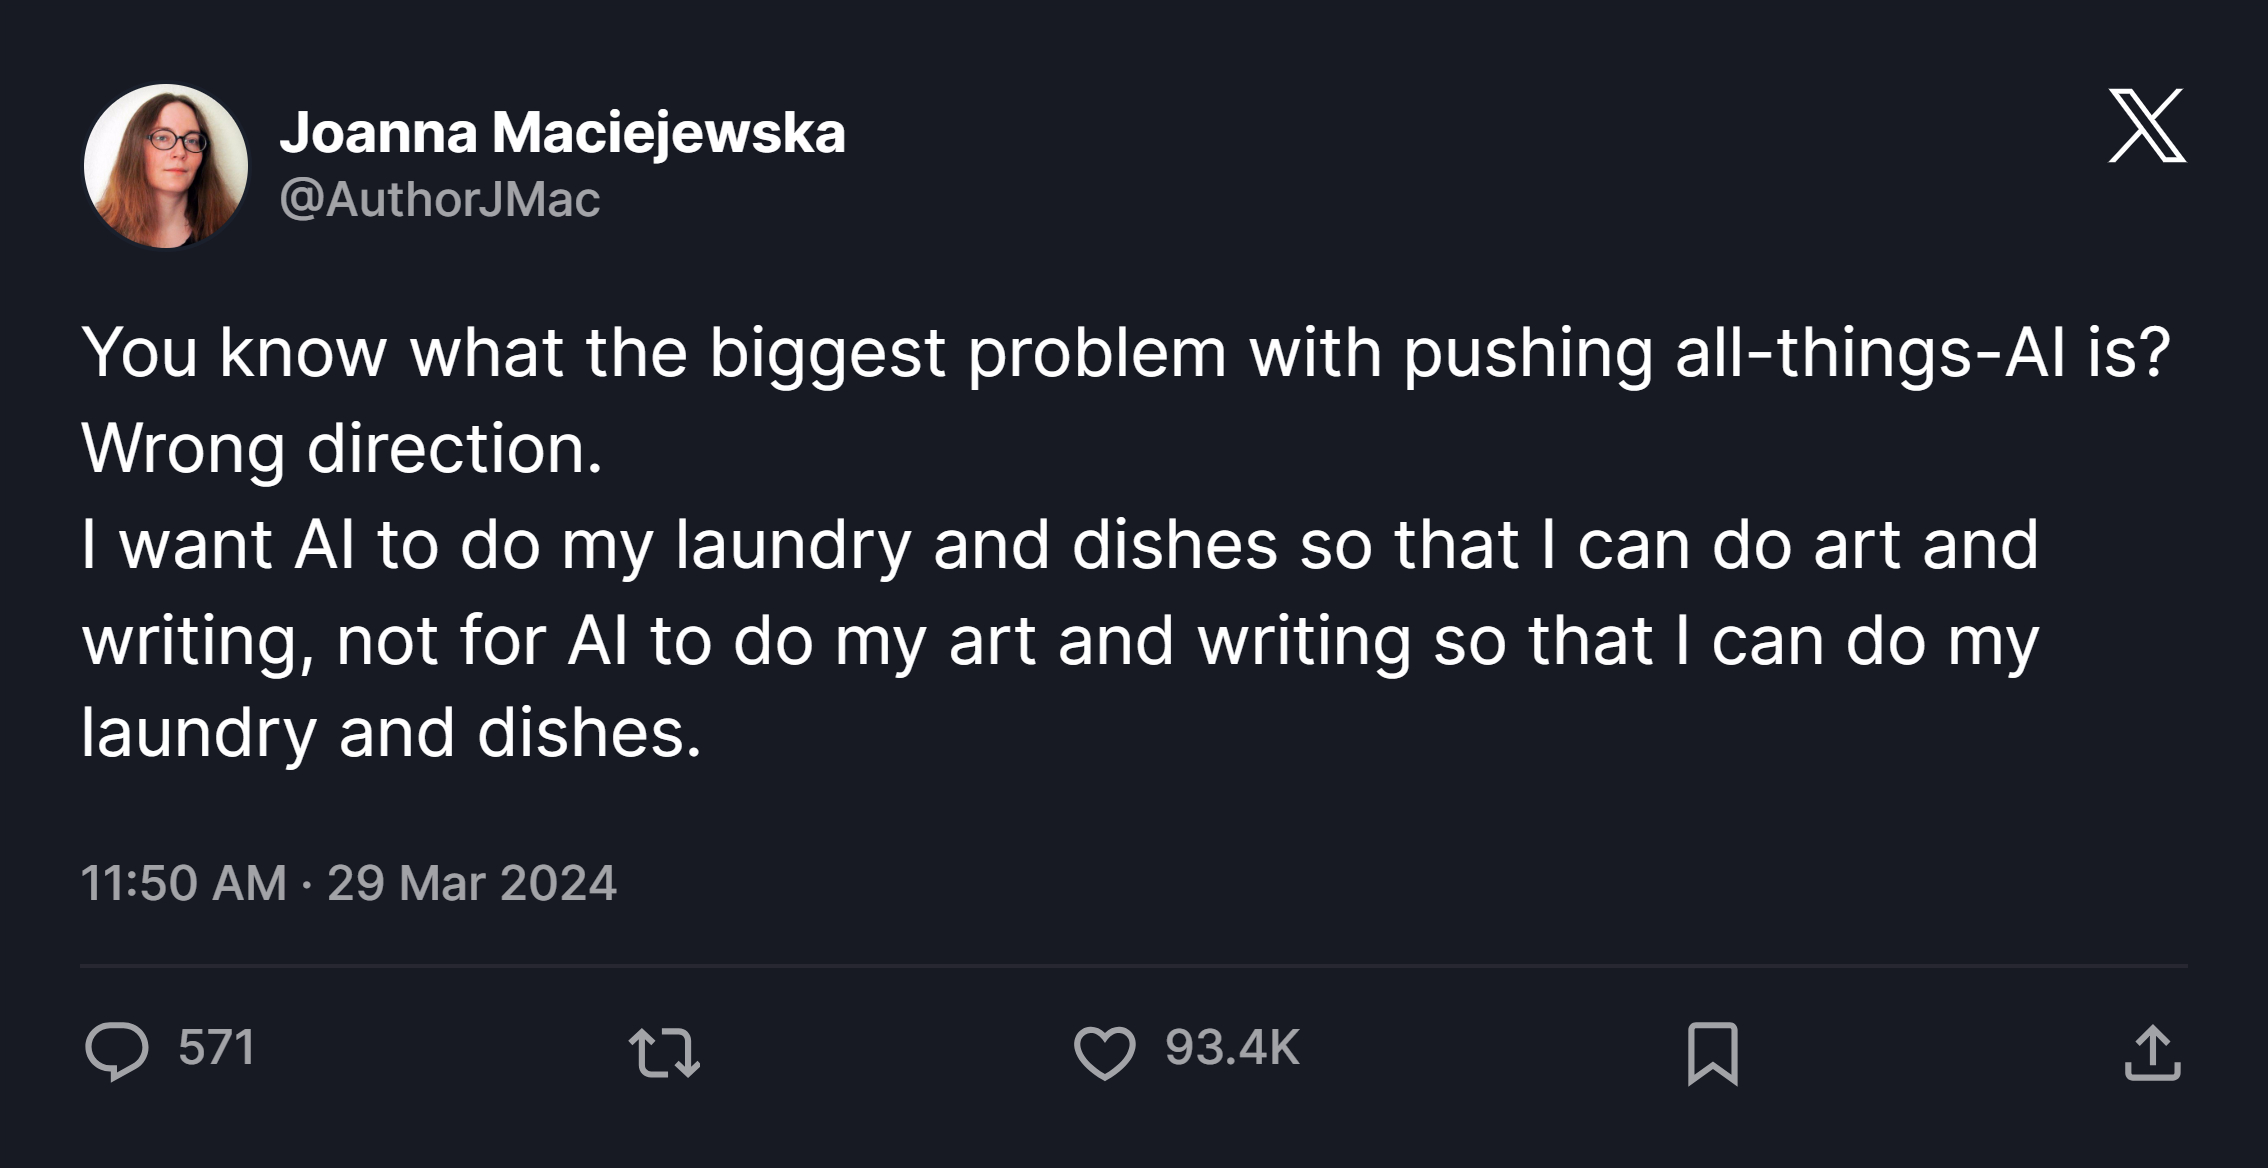The image size is (2268, 1168).
Task: Click the 571 replies count
Action: coord(216,1048)
